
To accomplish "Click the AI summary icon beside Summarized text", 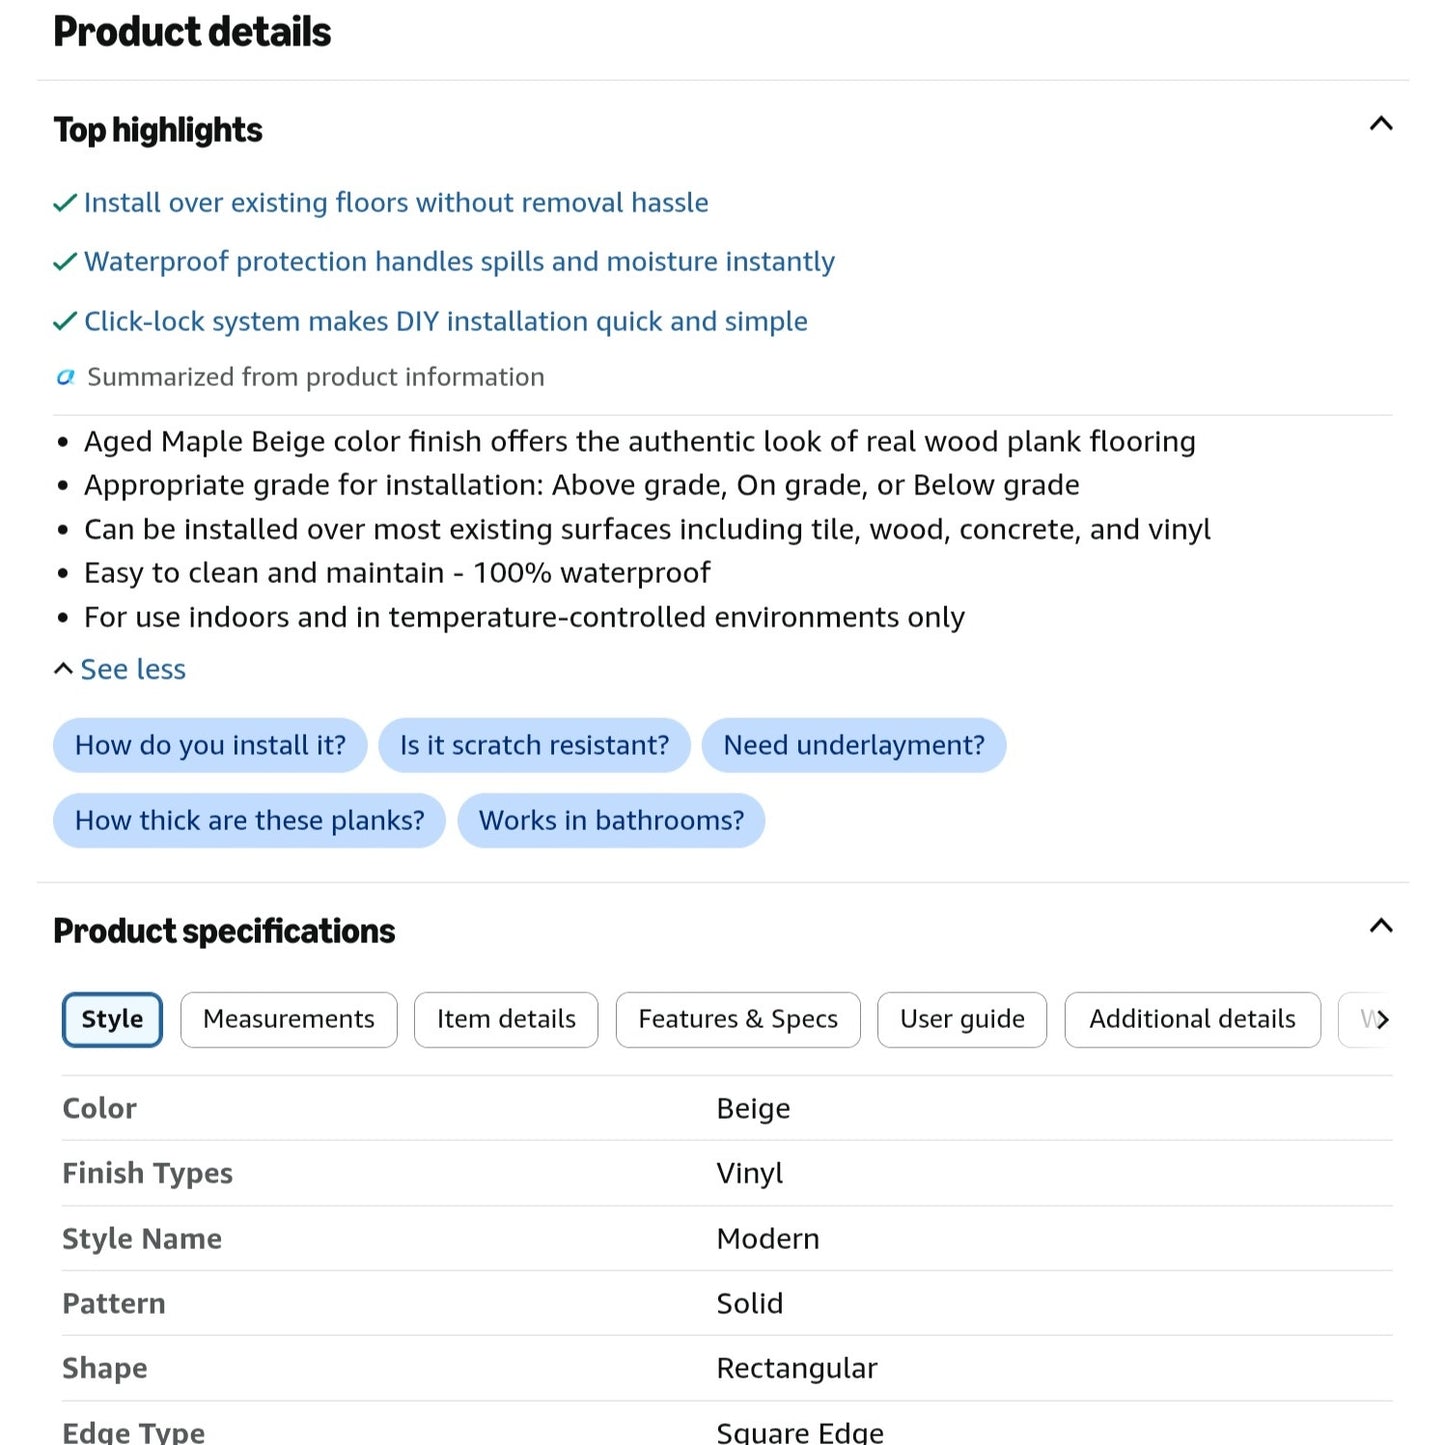I will point(65,377).
